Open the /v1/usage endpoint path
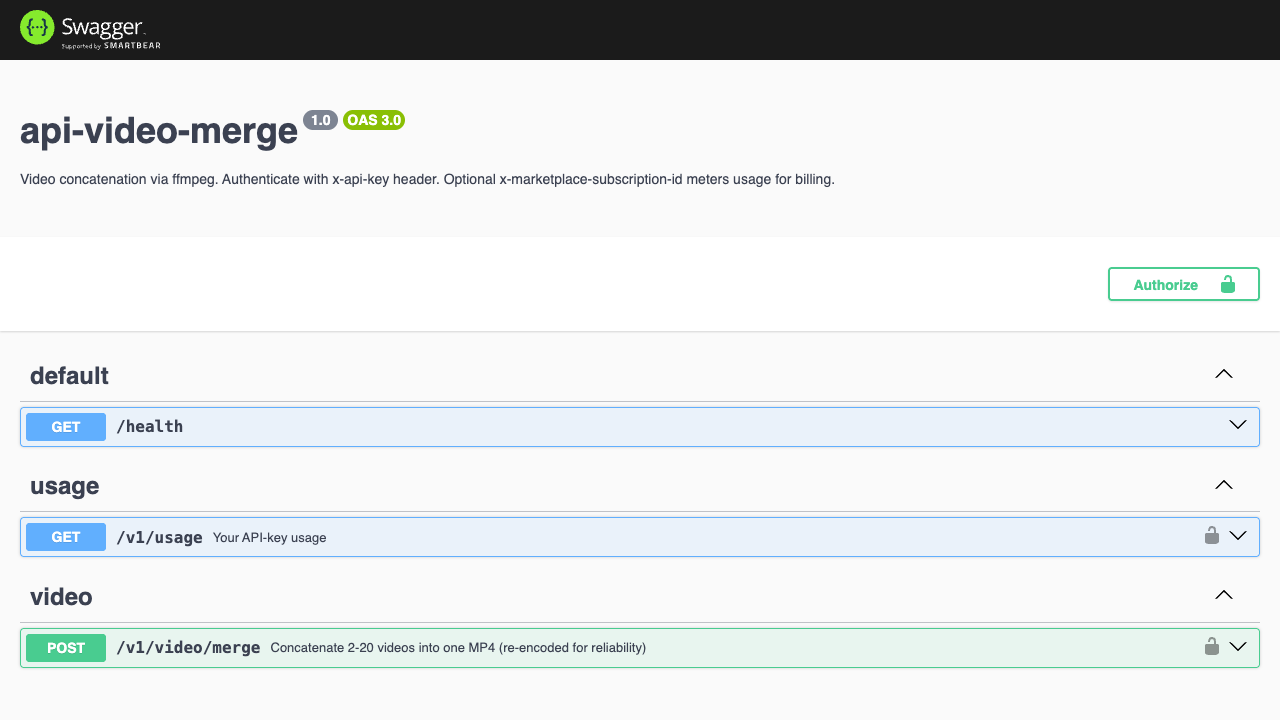Viewport: 1280px width, 720px height. point(159,537)
